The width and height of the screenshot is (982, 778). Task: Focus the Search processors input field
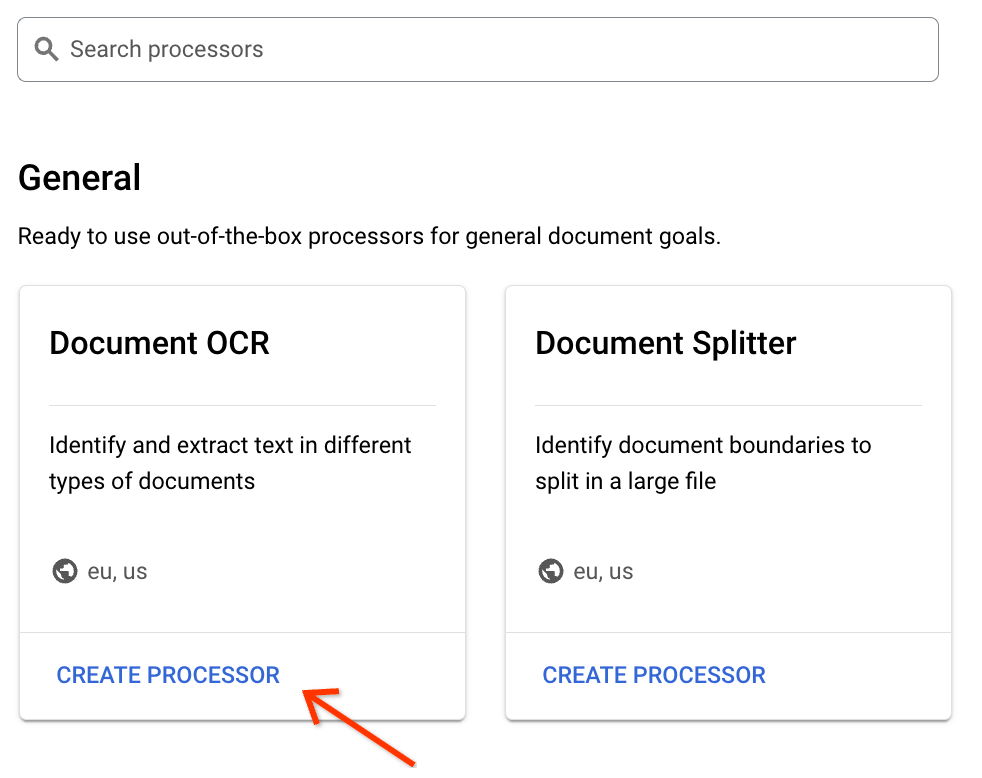click(x=500, y=49)
